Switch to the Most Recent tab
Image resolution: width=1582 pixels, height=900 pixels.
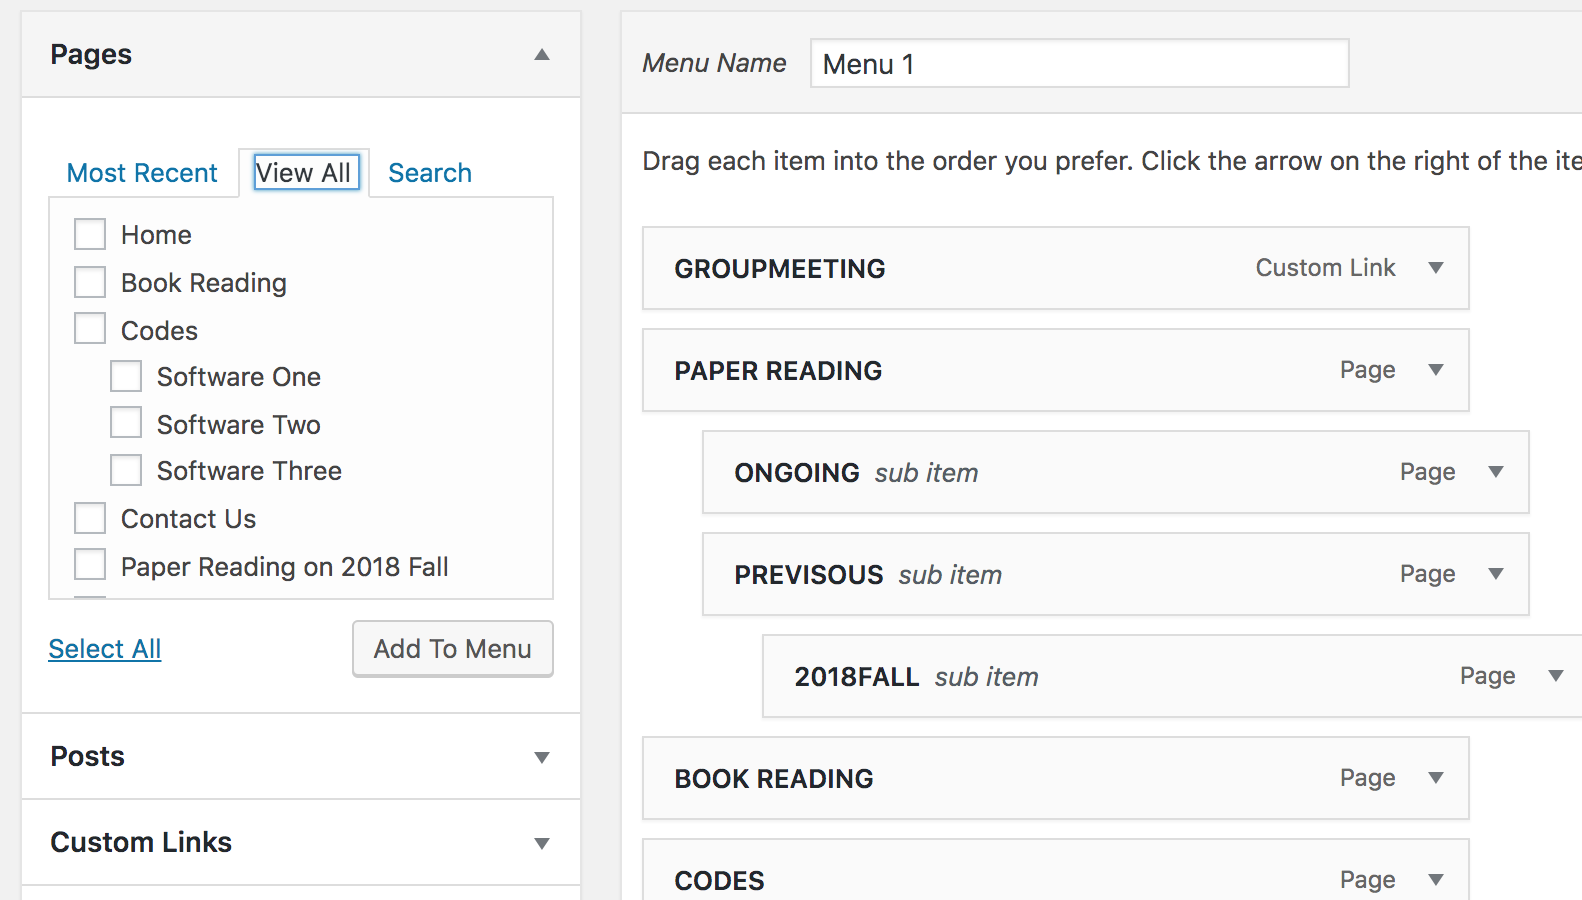point(142,172)
